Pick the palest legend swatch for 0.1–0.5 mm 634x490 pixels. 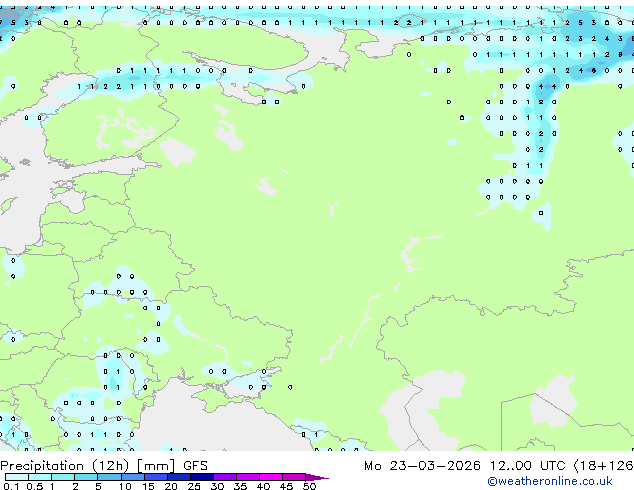(17, 477)
